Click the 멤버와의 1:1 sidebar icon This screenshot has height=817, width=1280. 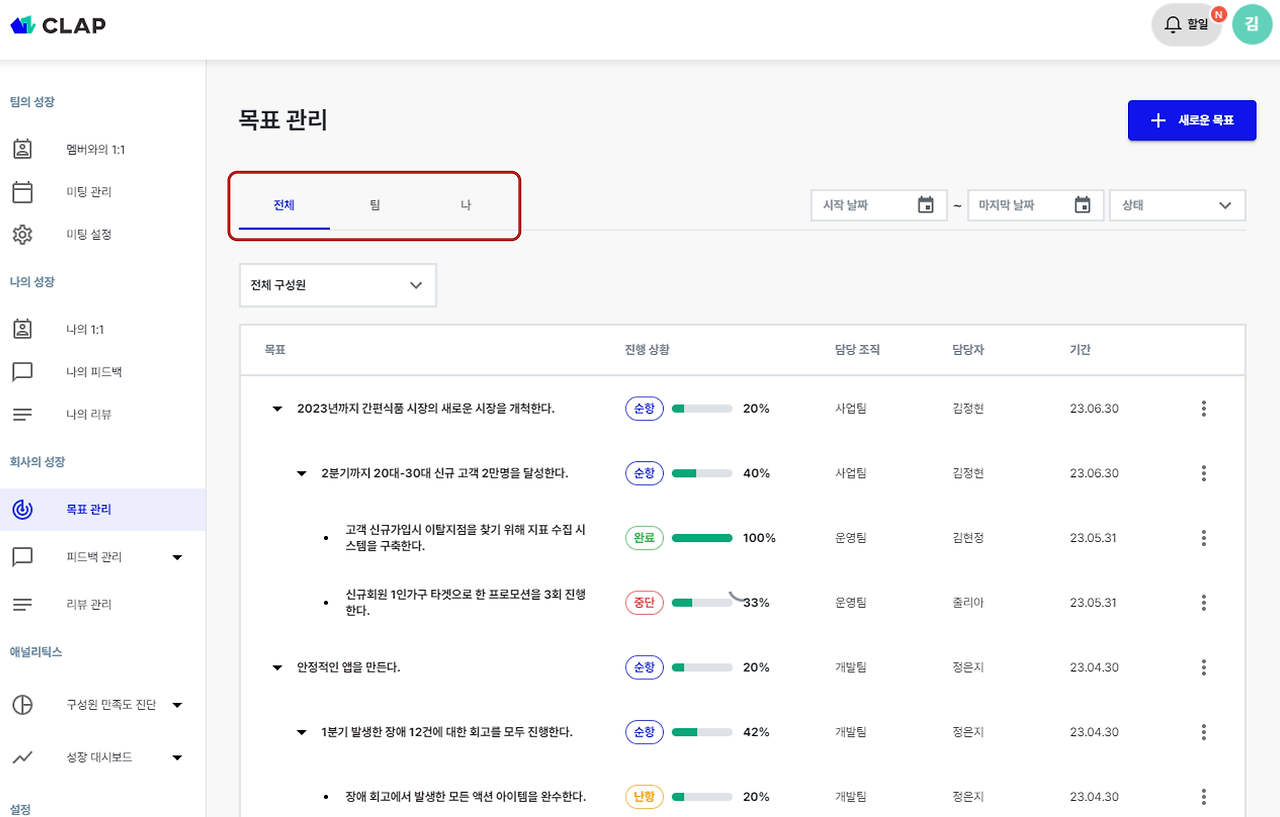pos(22,149)
